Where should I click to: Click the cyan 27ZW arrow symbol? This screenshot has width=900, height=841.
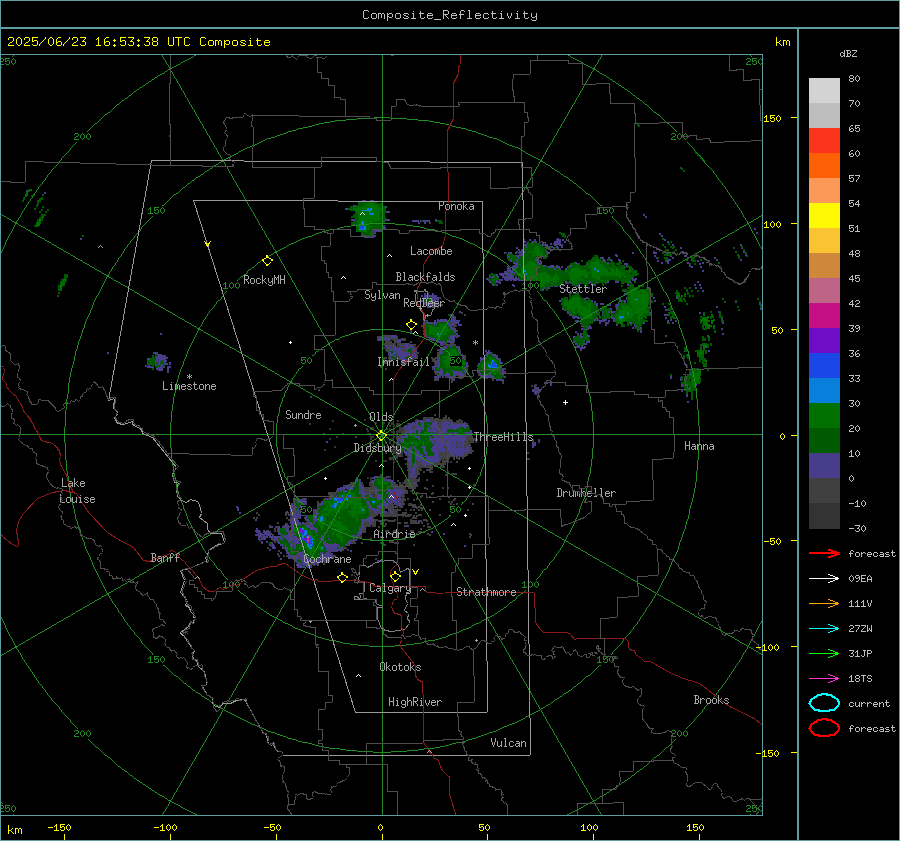[x=824, y=629]
